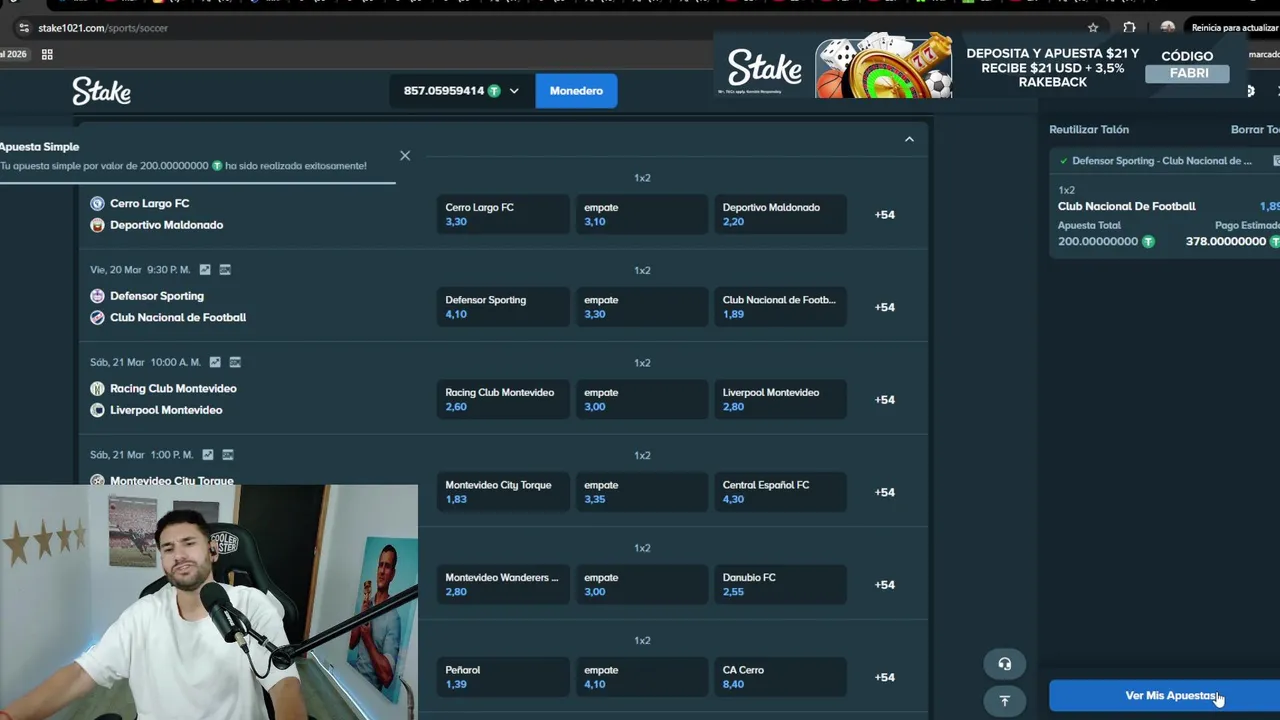The image size is (1280, 720).
Task: Click bet slip title Defensor Sporting - Club Nacional
Action: click(1162, 161)
